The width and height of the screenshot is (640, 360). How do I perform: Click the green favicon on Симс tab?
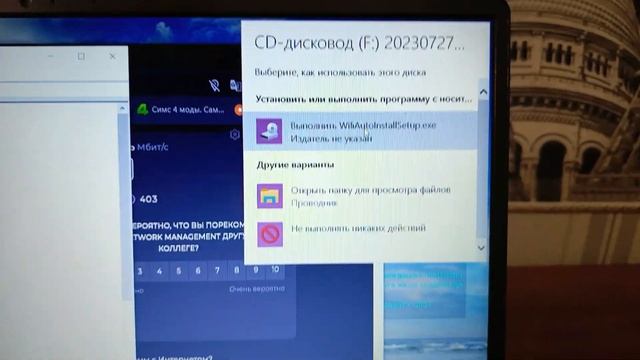[x=142, y=109]
